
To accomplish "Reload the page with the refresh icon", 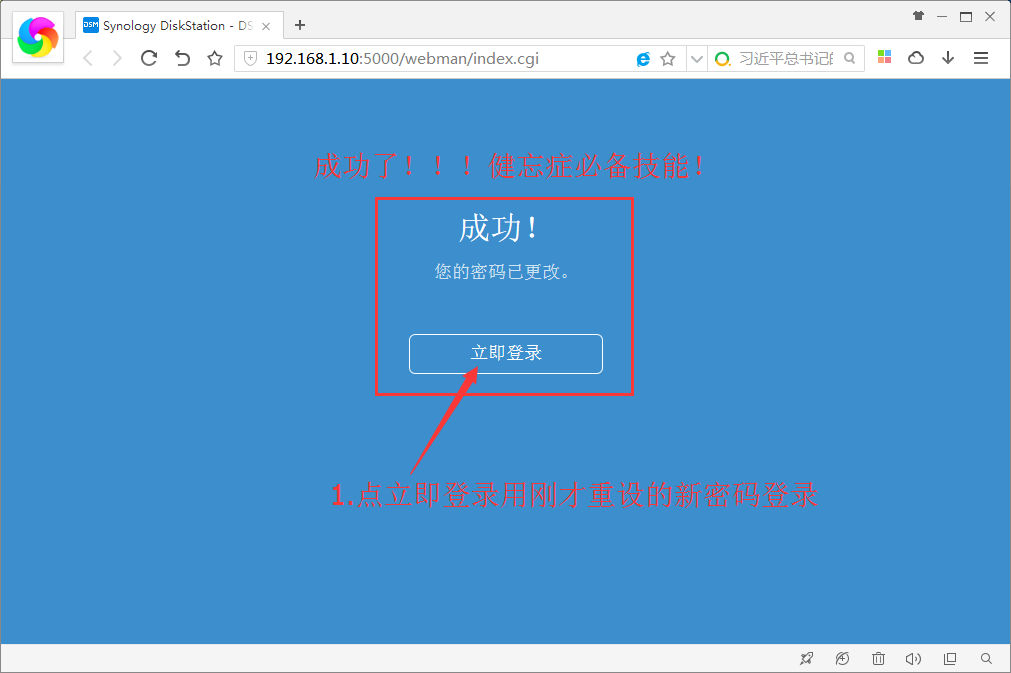I will [149, 58].
